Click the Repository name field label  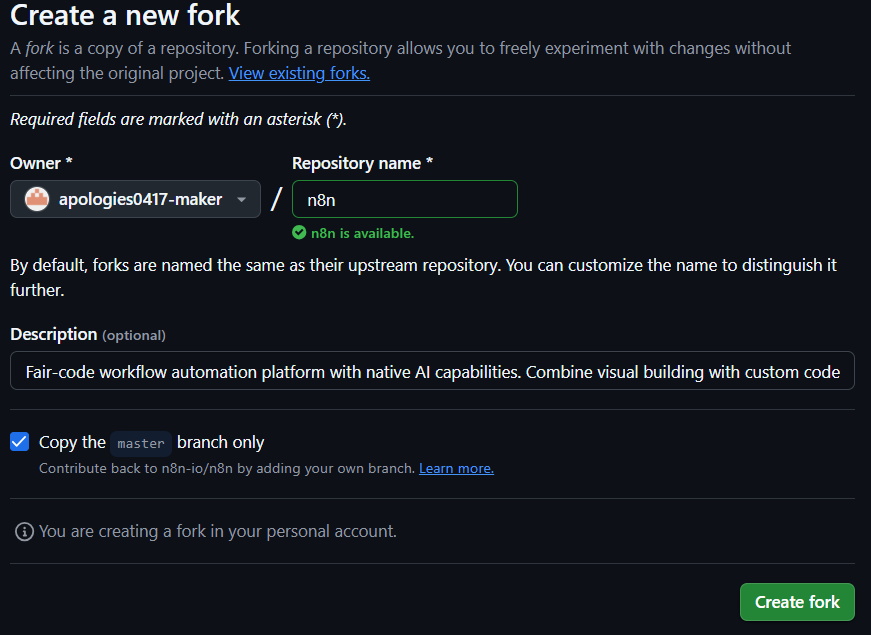(x=362, y=162)
